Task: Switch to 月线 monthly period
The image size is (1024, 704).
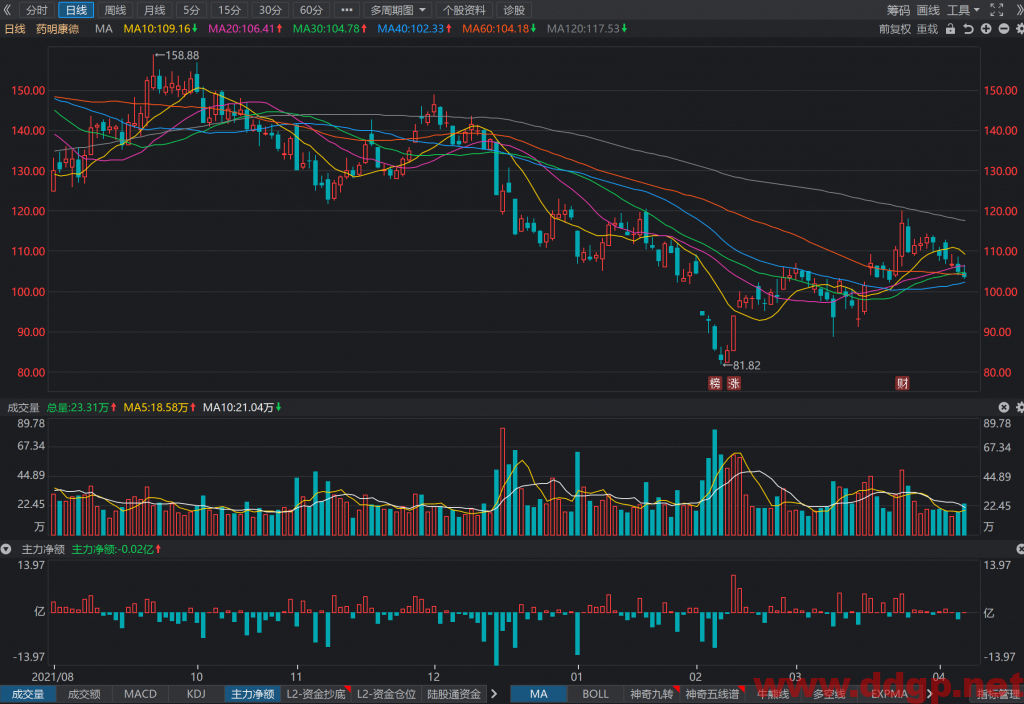Action: (154, 10)
